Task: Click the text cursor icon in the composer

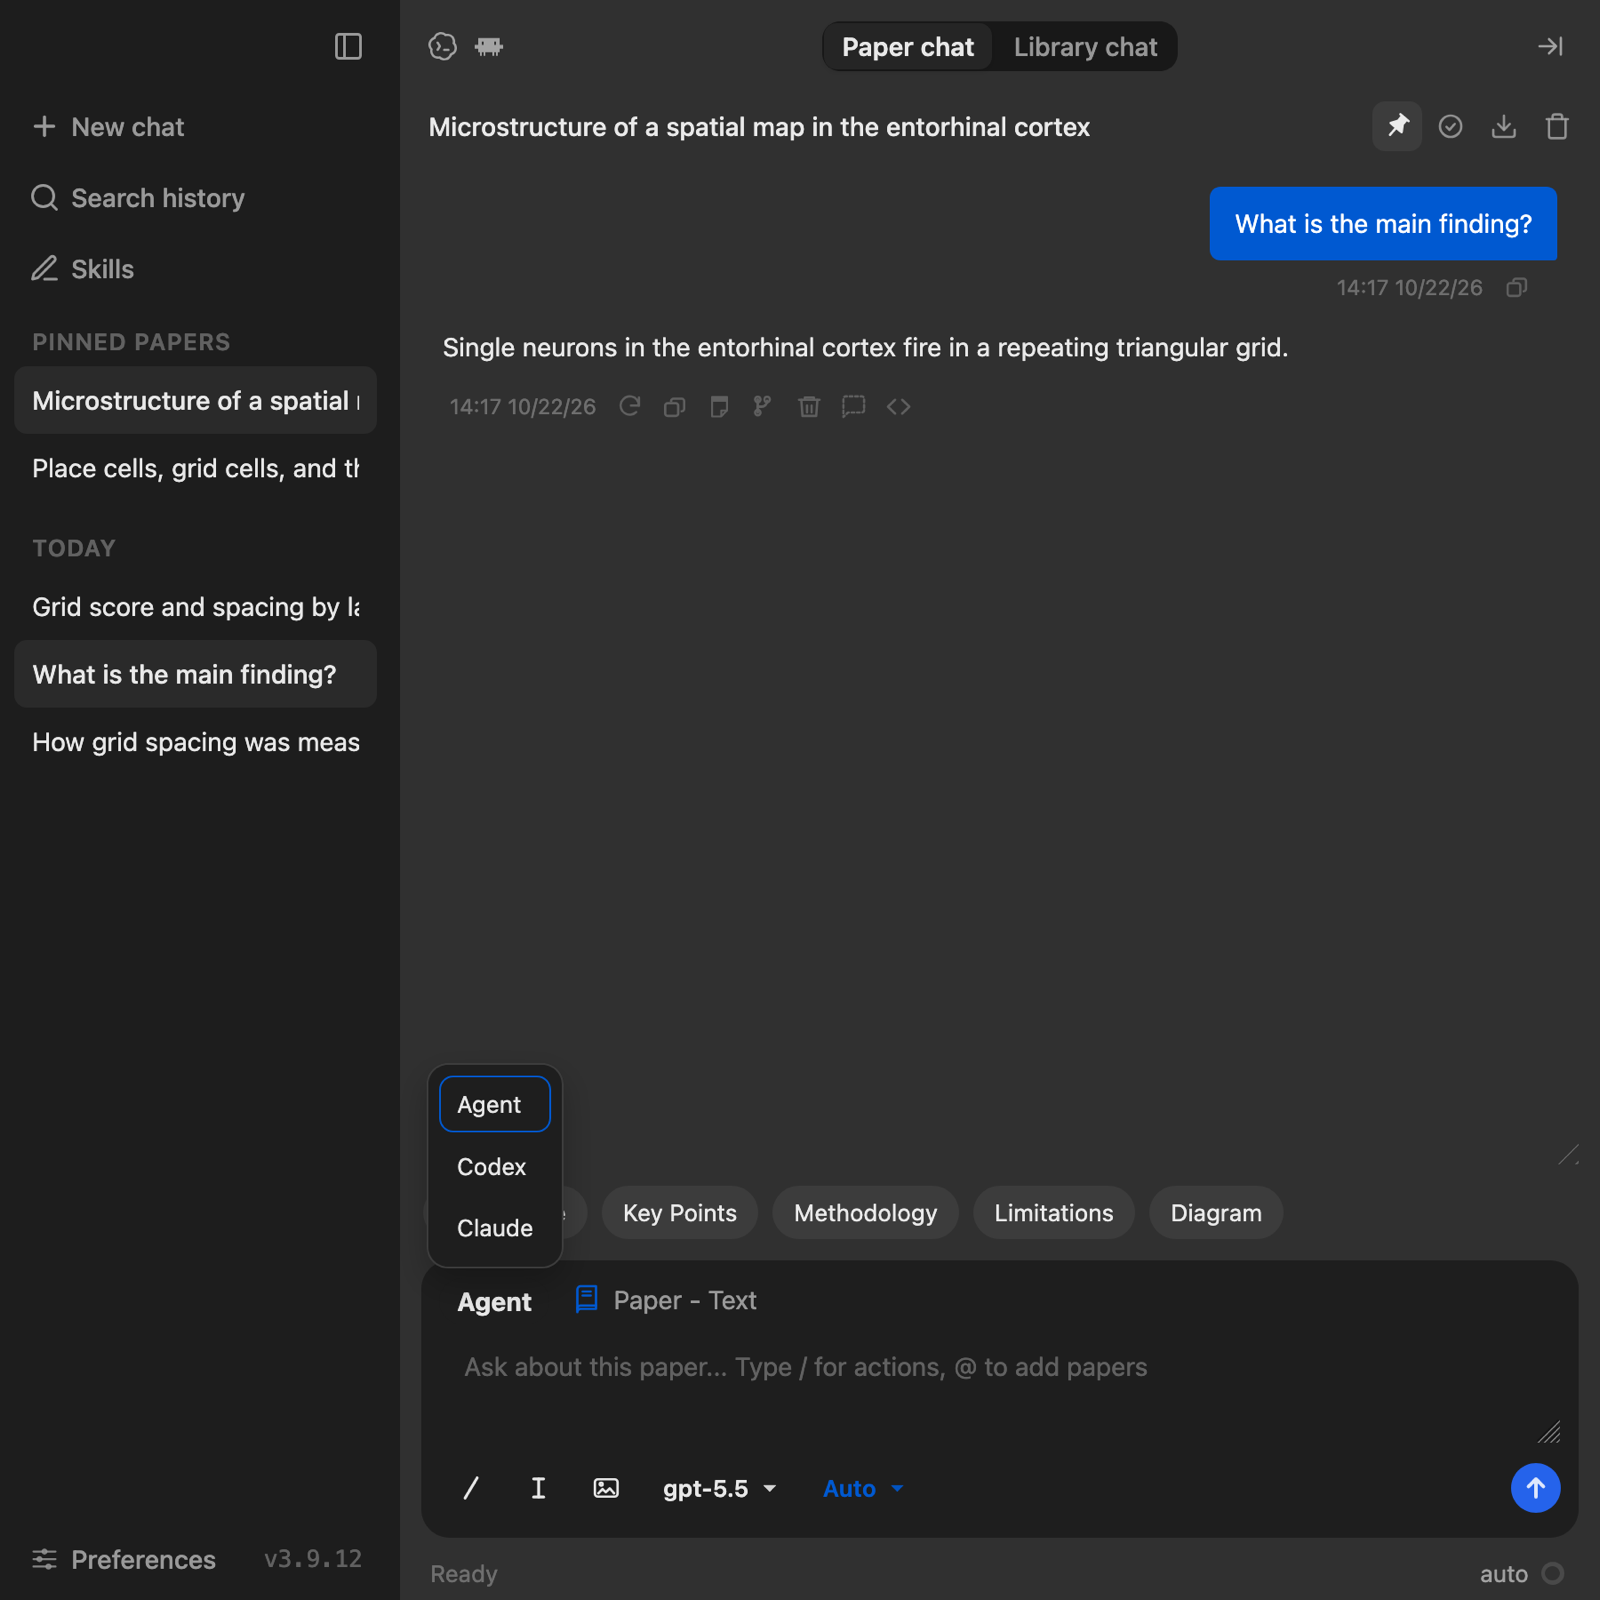Action: (538, 1488)
